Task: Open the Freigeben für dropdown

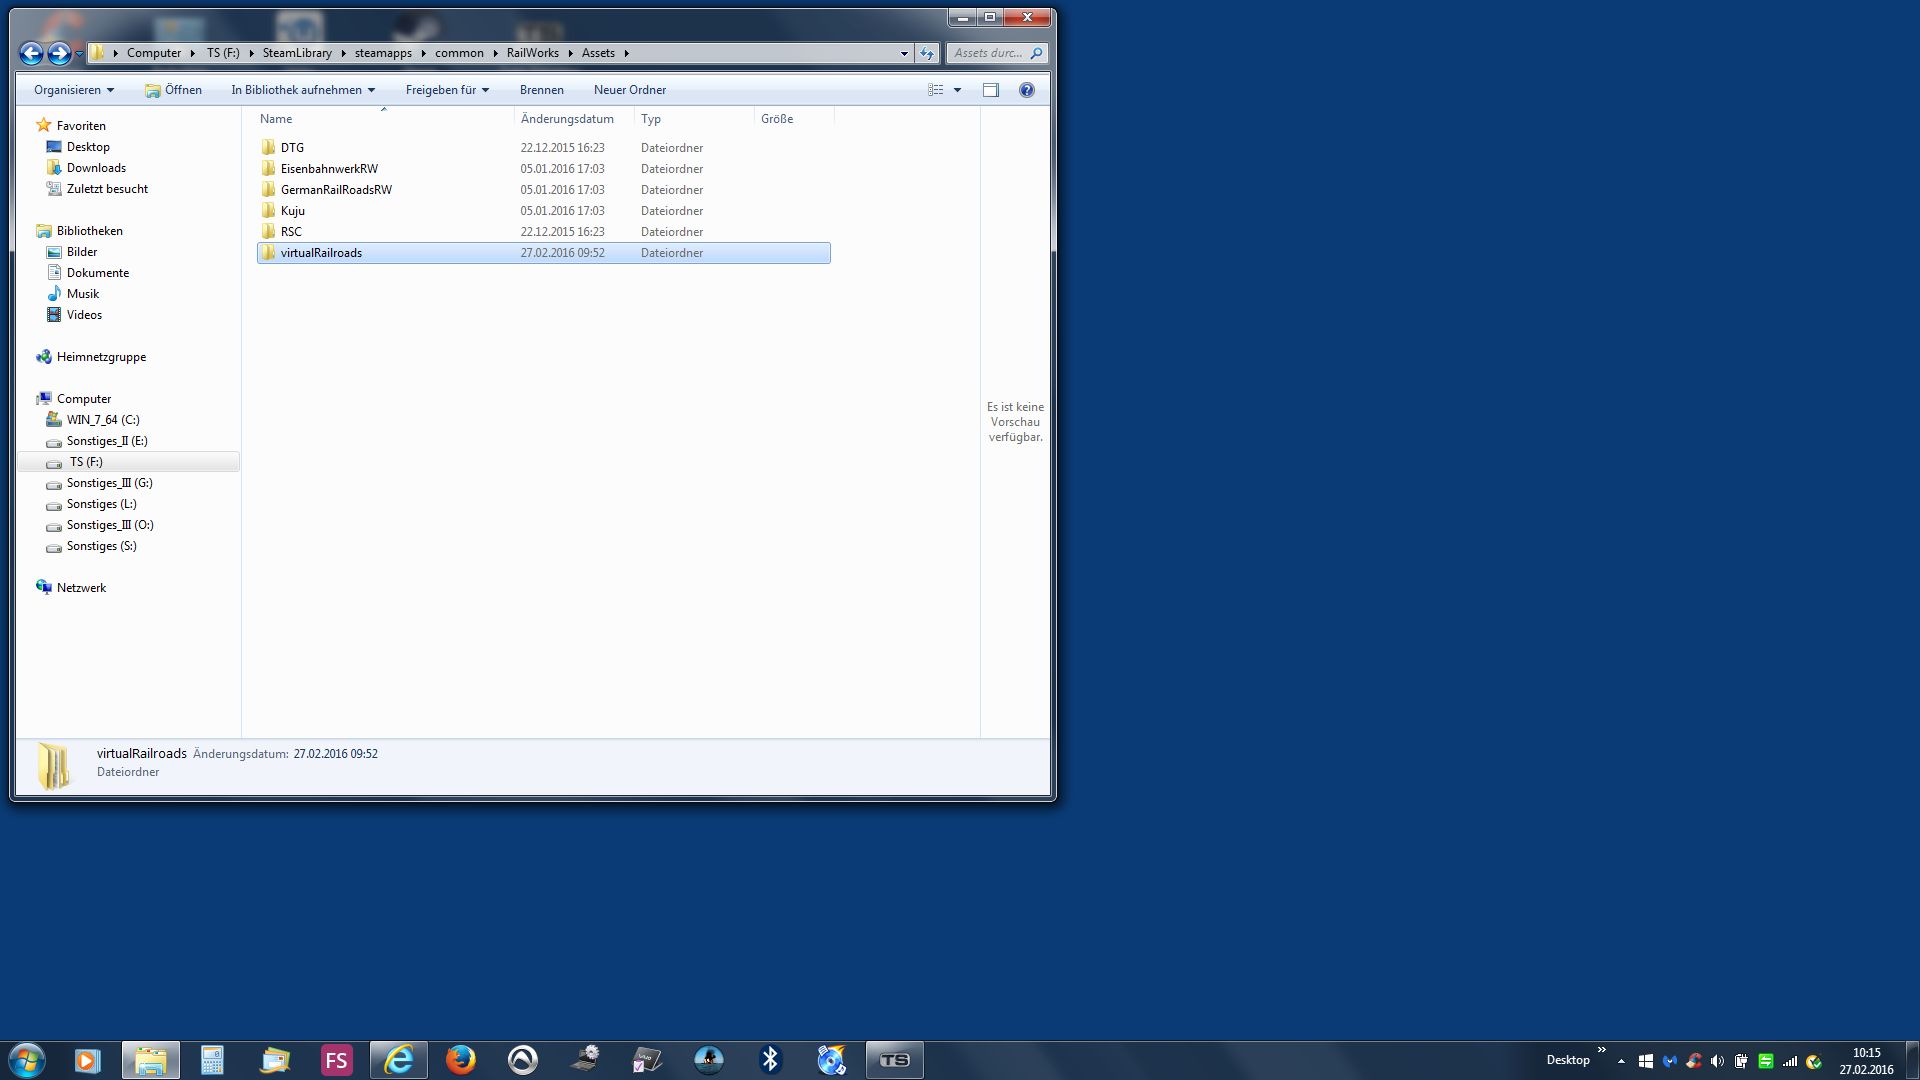Action: coord(447,90)
